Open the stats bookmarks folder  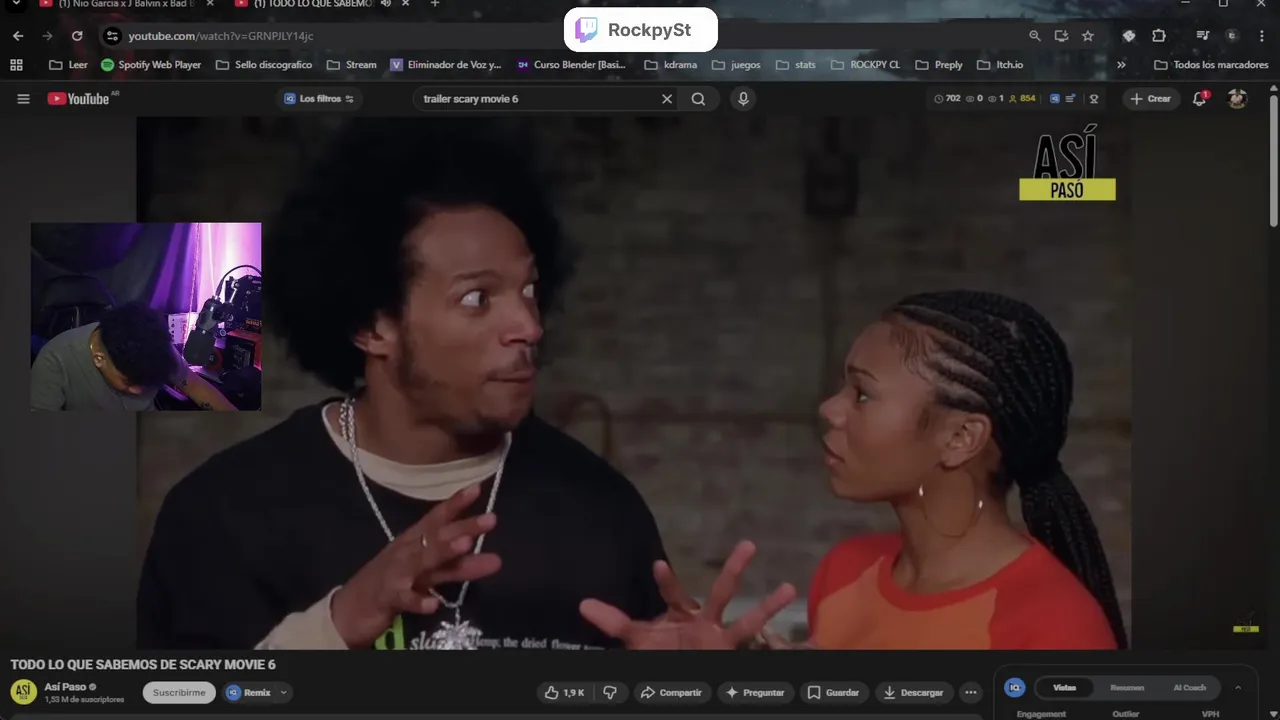click(x=796, y=65)
